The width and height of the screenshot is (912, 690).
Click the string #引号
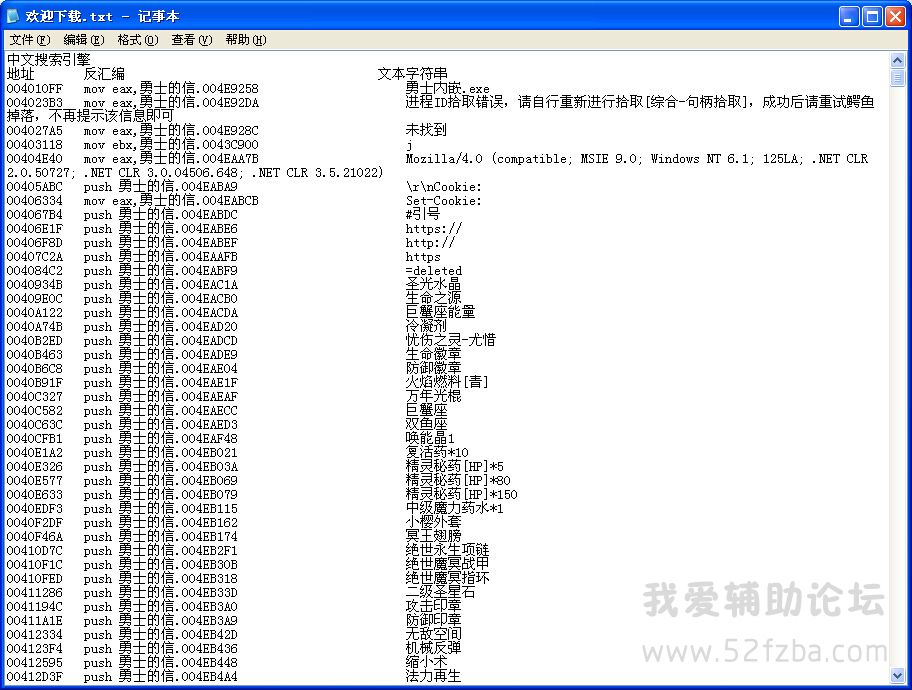[423, 214]
